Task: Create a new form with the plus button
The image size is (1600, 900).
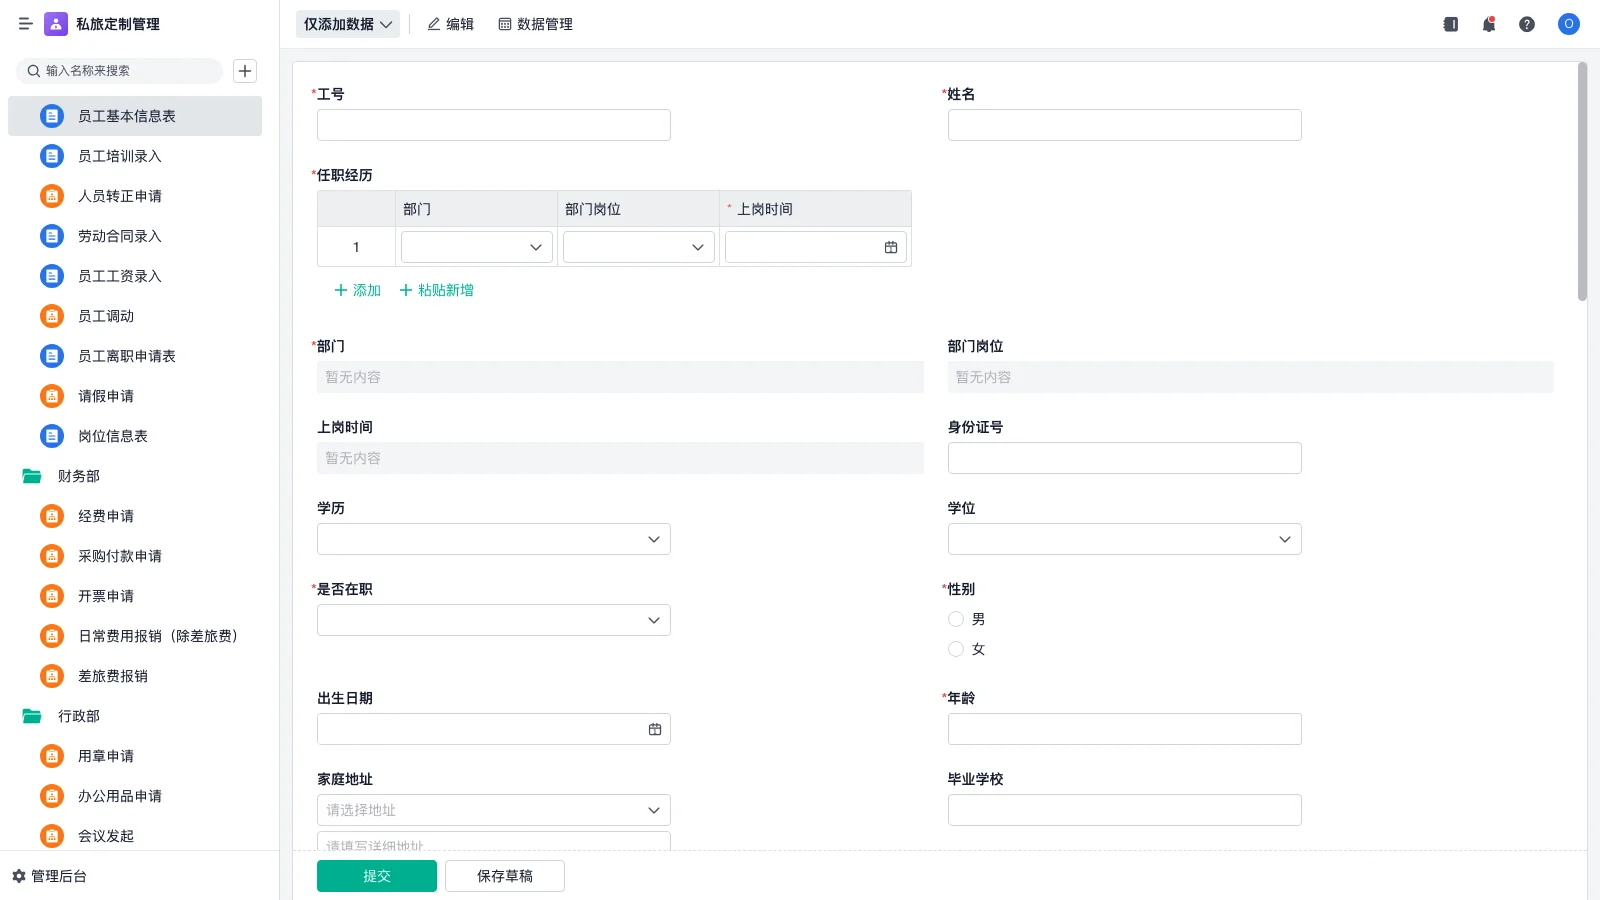Action: point(245,71)
